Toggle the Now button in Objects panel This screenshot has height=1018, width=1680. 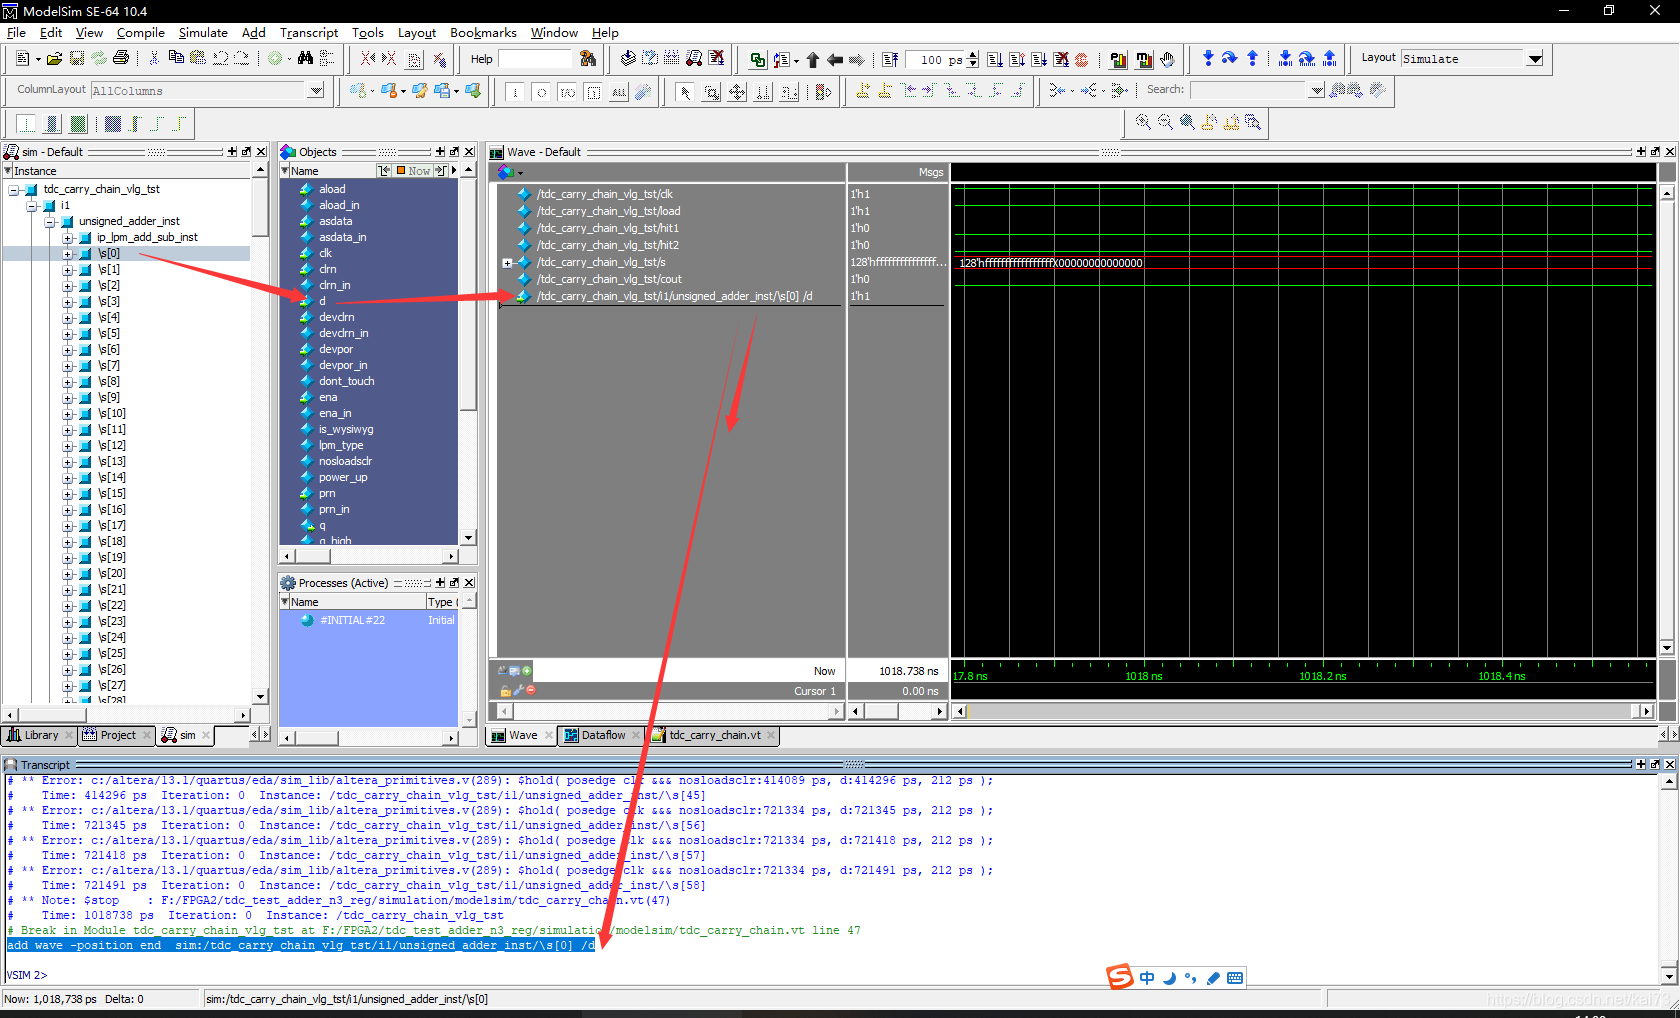412,170
